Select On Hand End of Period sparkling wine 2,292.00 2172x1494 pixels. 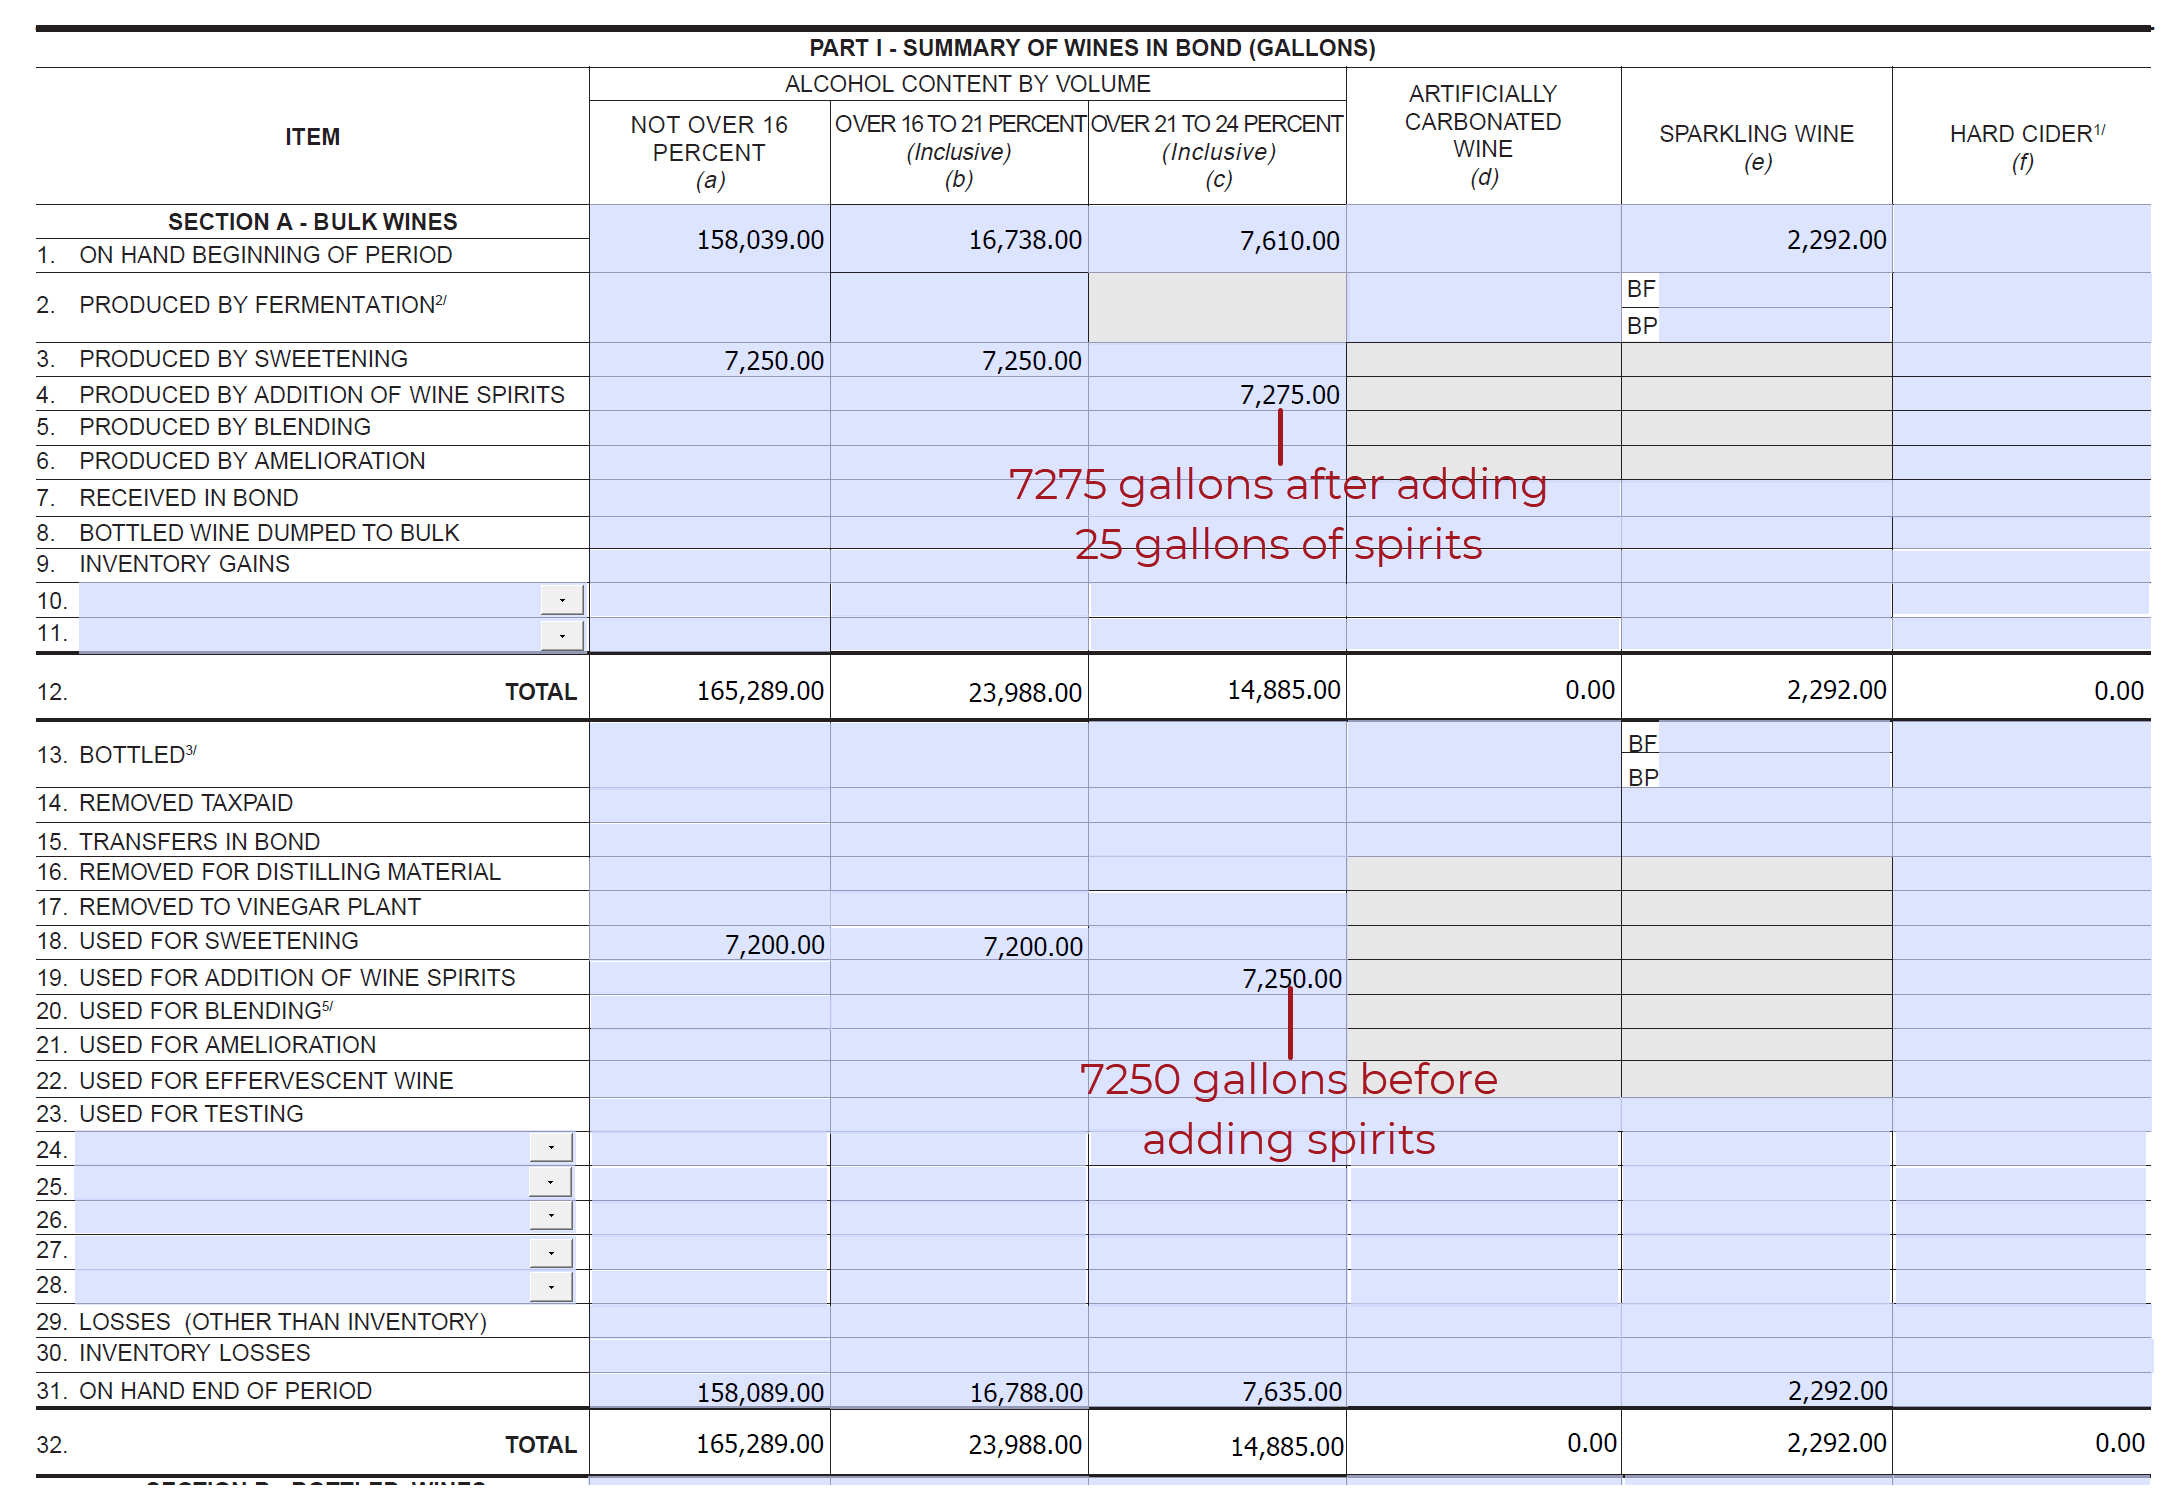click(x=1756, y=1390)
